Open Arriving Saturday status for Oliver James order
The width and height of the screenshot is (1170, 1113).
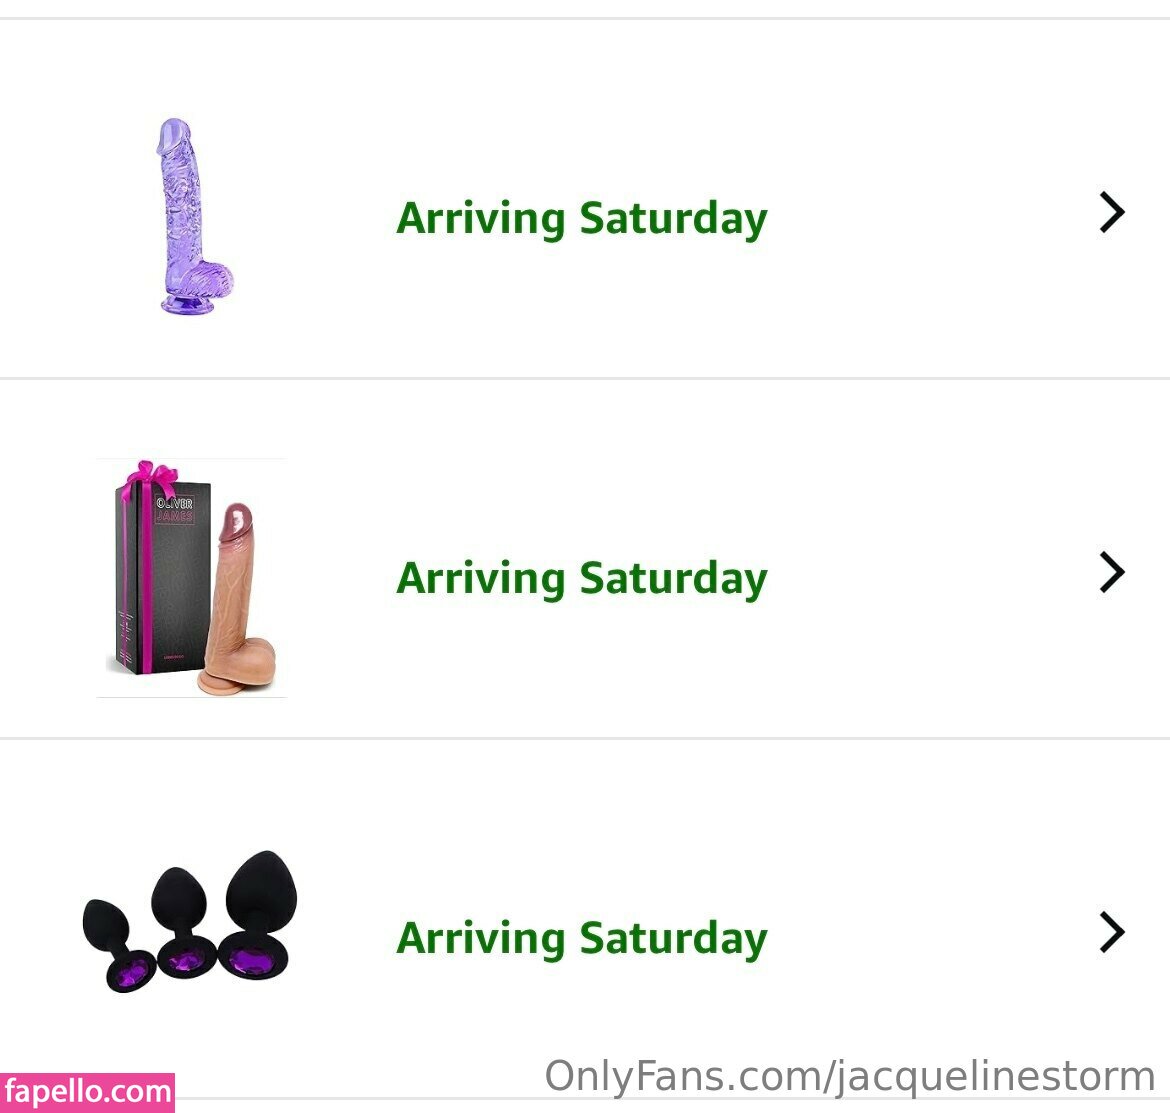pyautogui.click(x=581, y=578)
